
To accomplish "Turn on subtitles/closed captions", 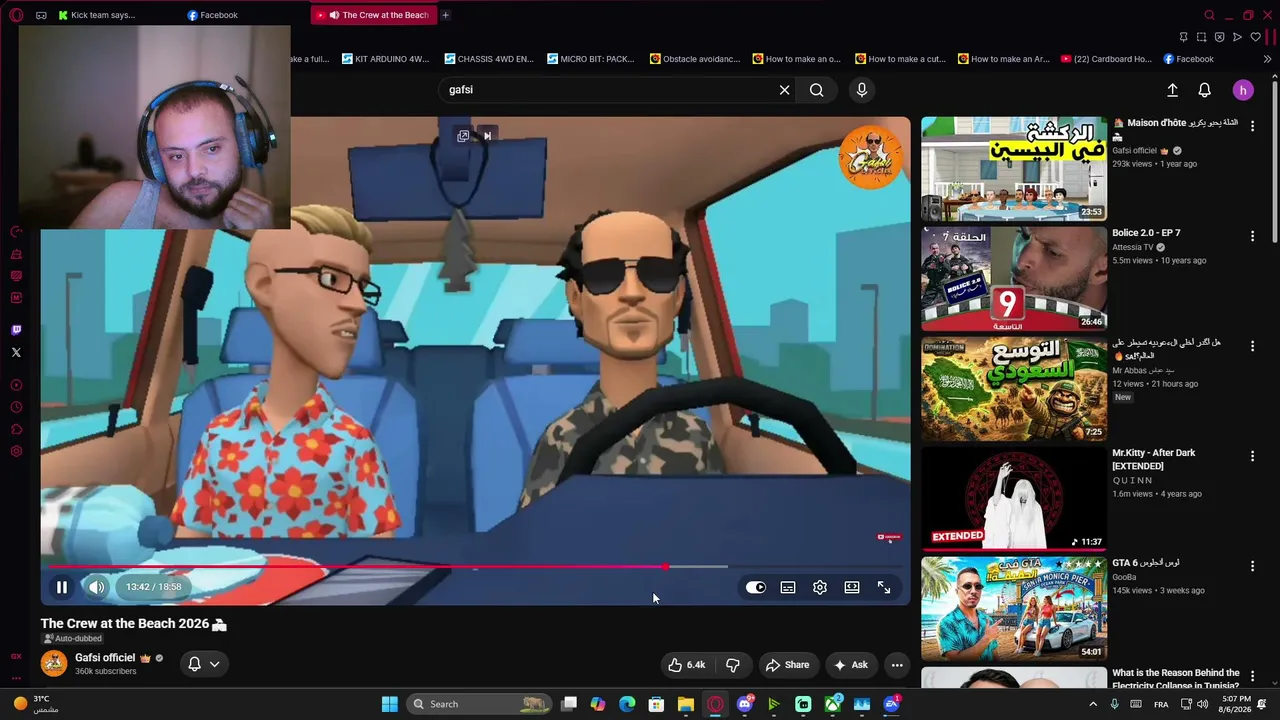I will [788, 587].
